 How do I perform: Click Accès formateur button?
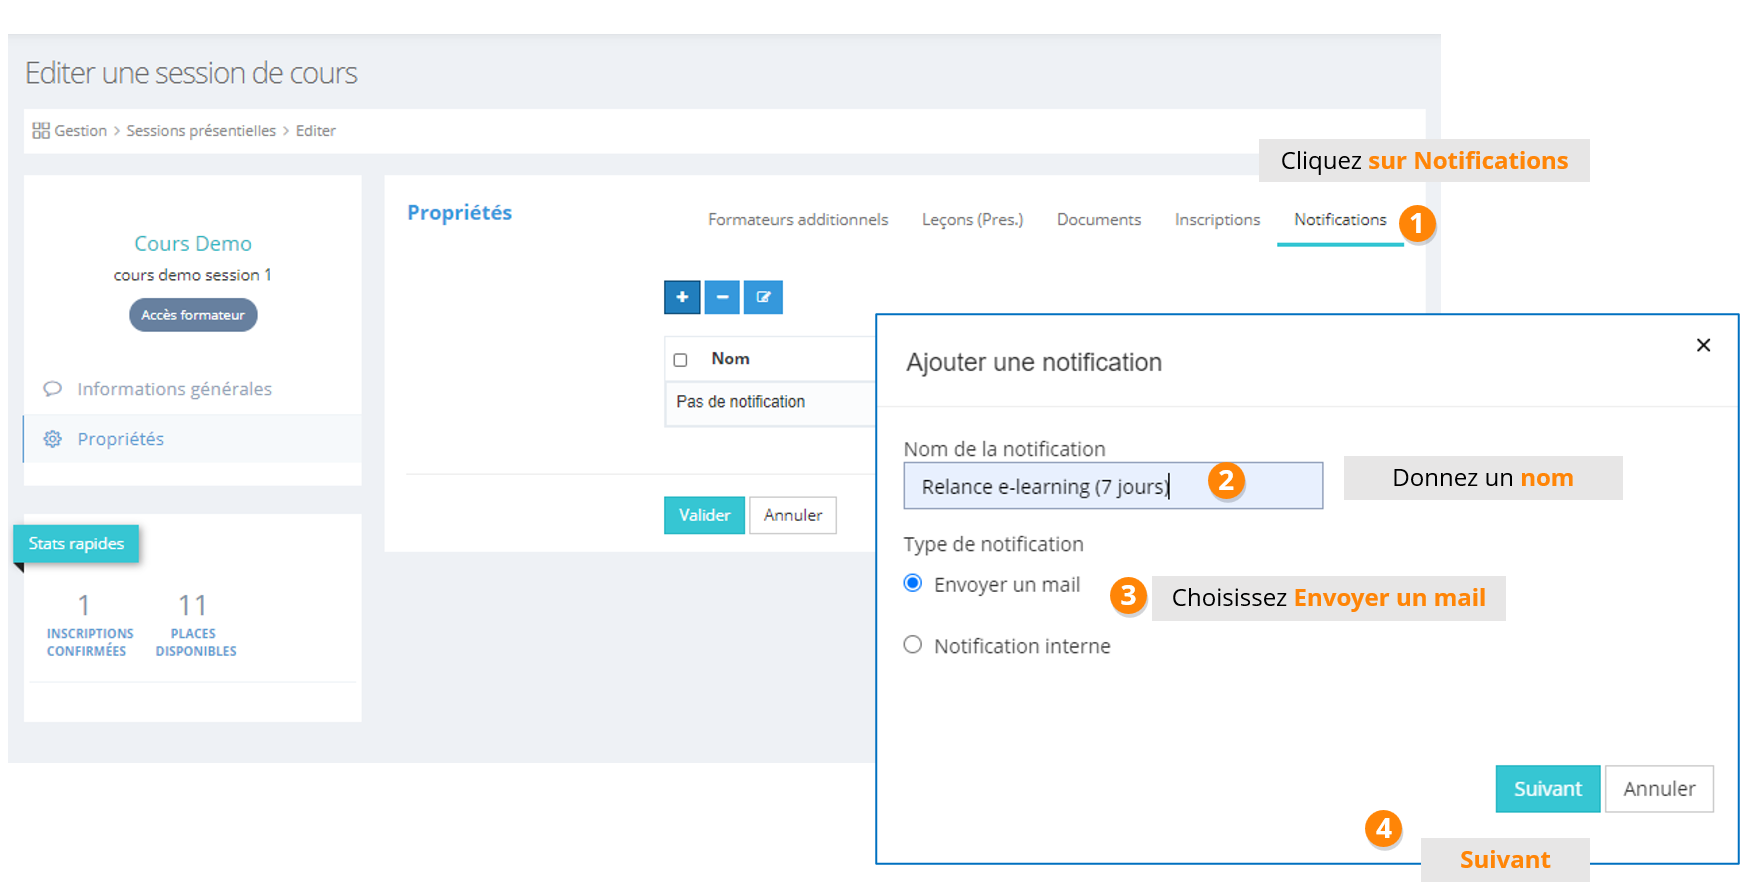193,315
